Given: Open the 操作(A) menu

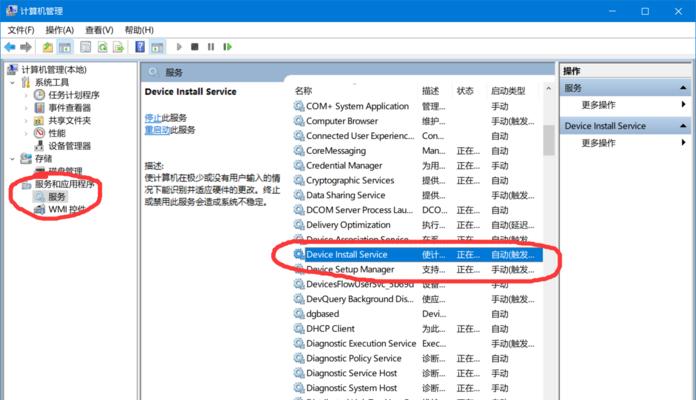Looking at the screenshot, I should click(59, 30).
